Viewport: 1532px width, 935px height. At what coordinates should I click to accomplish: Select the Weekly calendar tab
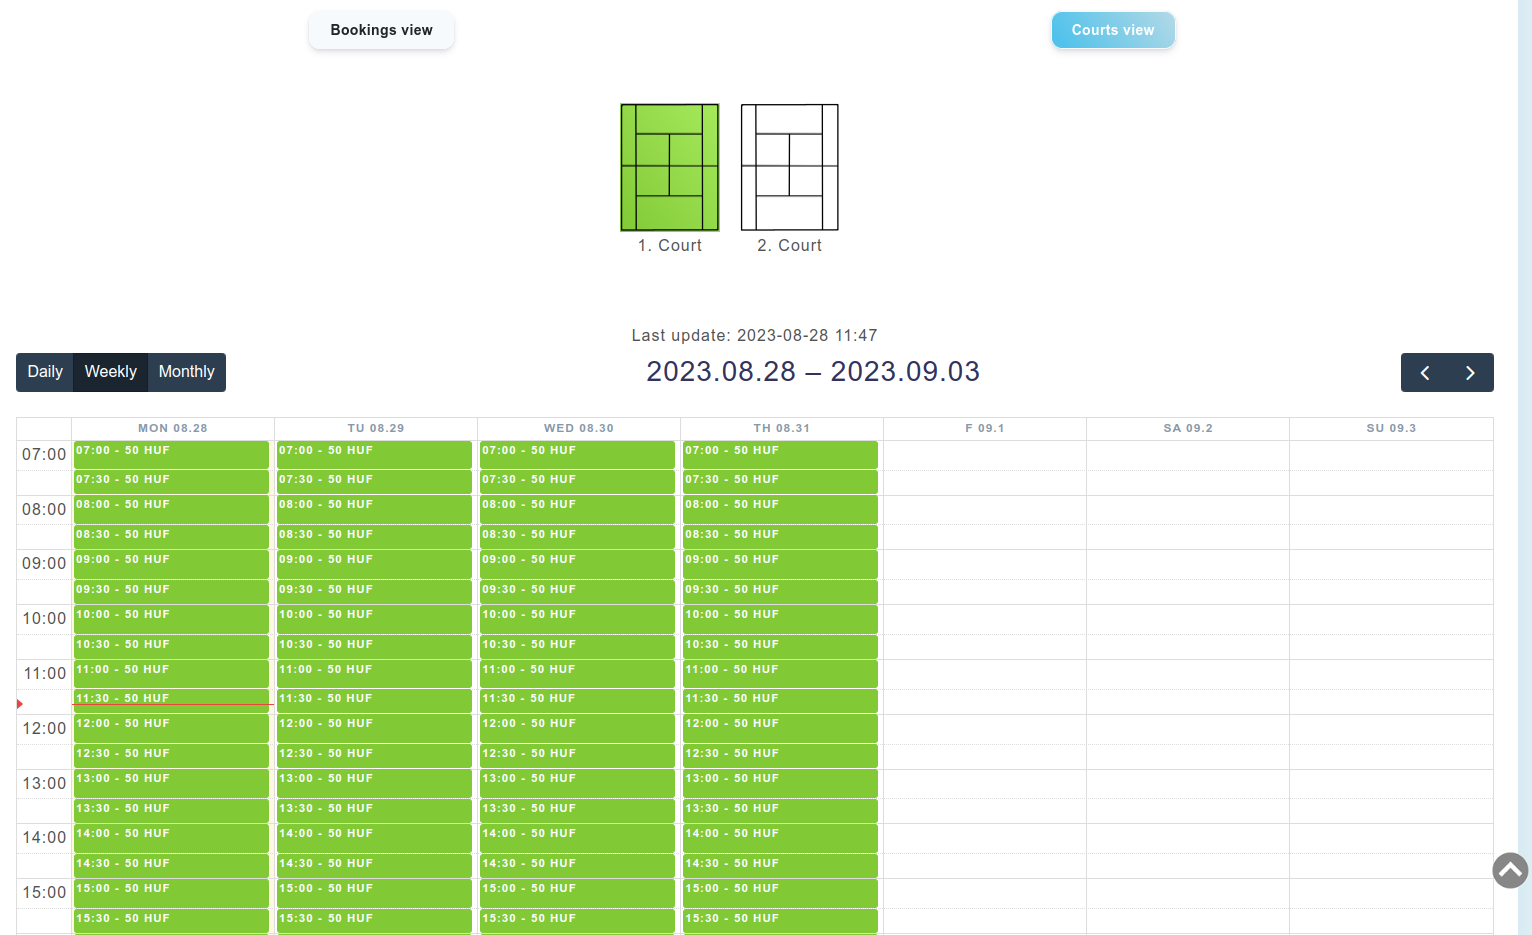110,372
